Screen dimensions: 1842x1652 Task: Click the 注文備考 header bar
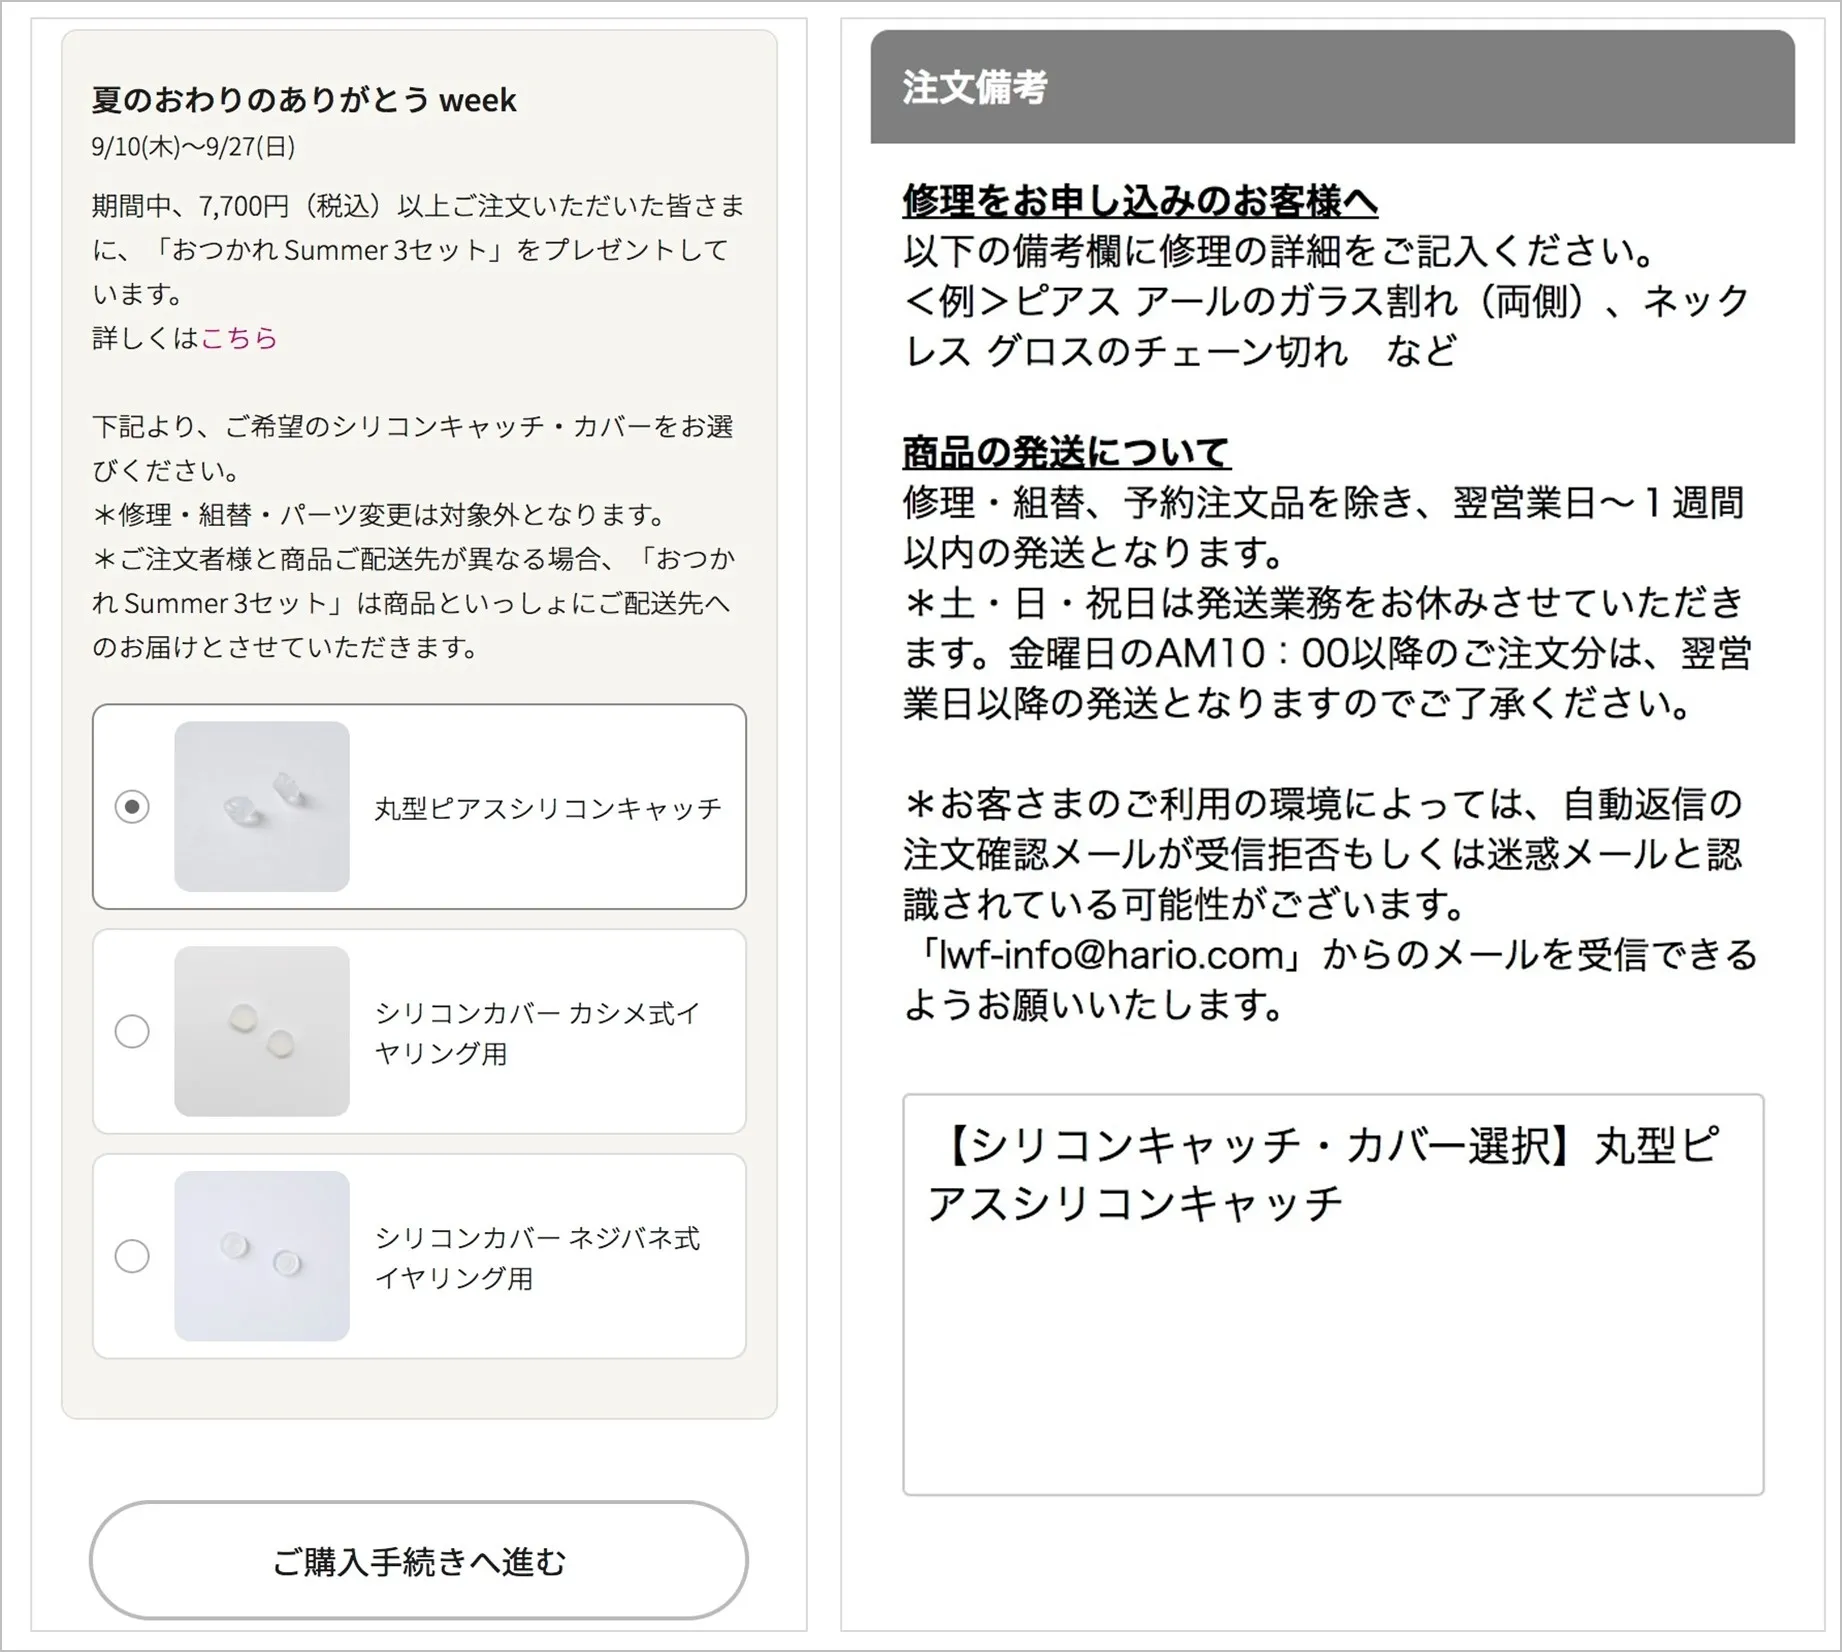pos(1333,87)
